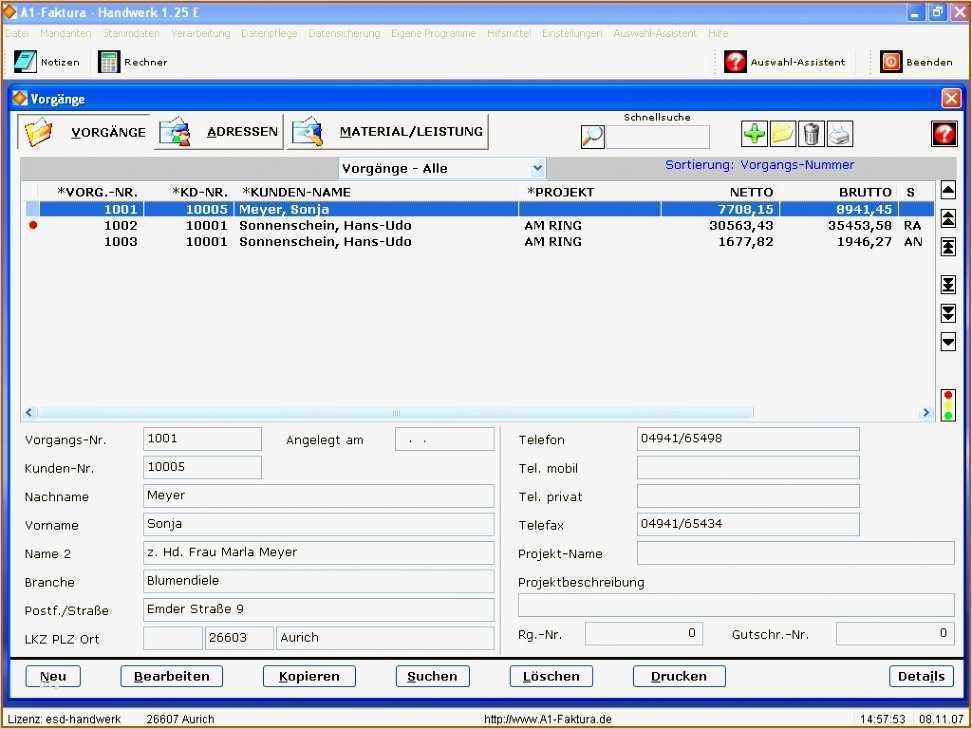Page down with double down arrow
The height and width of the screenshot is (729, 972).
[x=948, y=313]
